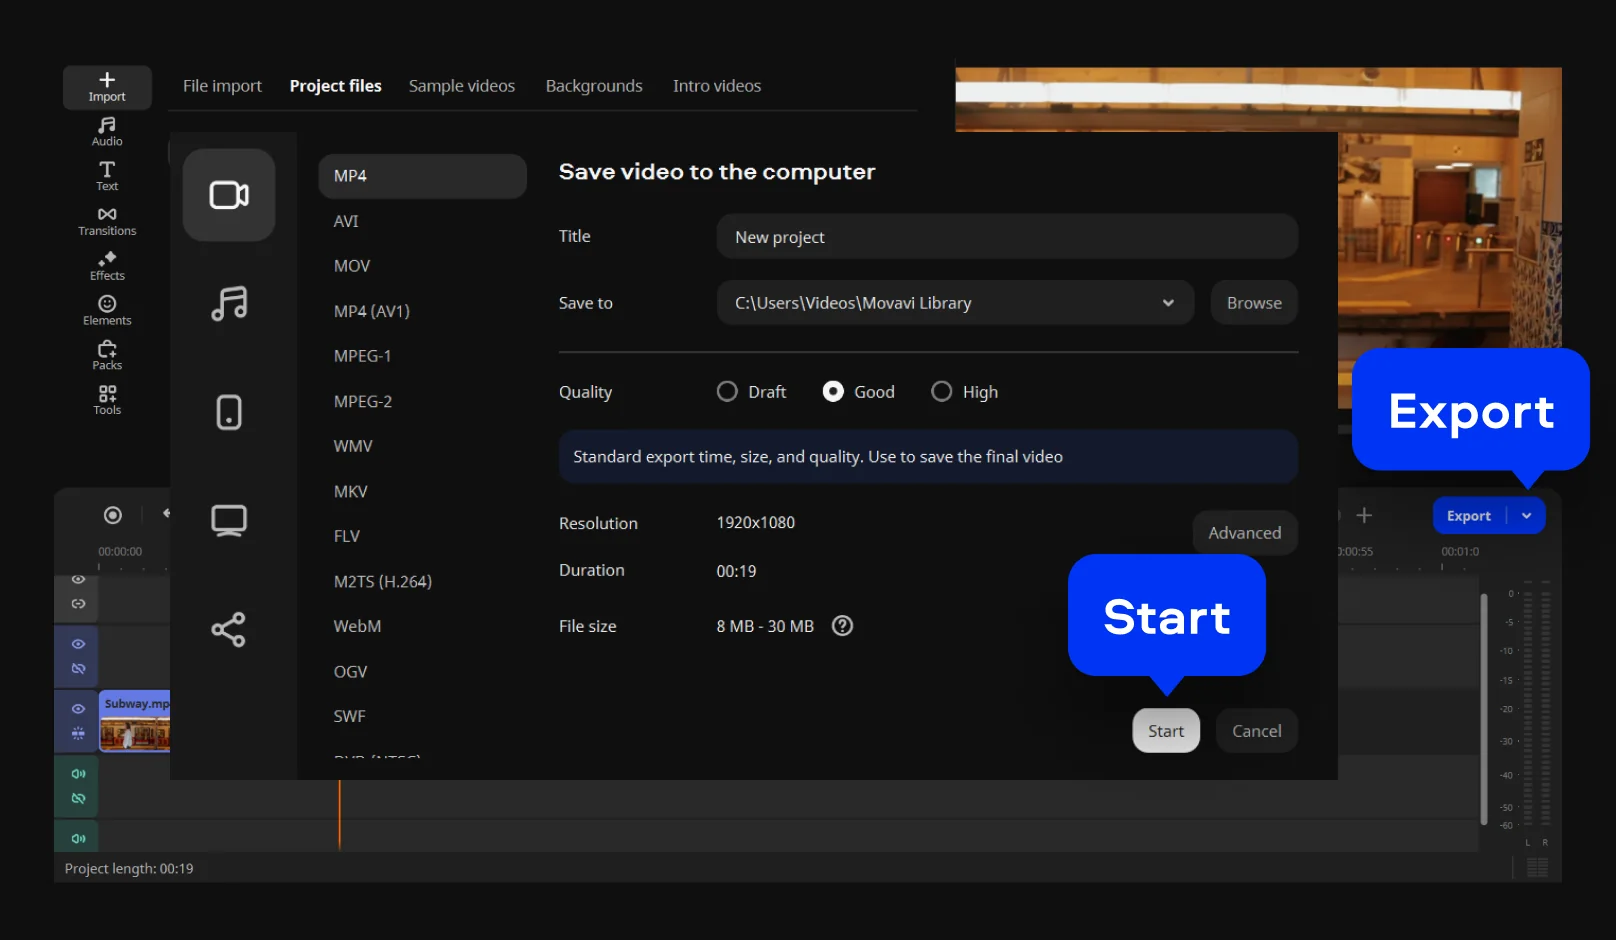Viewport: 1616px width, 940px height.
Task: Toggle visibility eye on Subway.mp4 track
Action: [x=78, y=708]
